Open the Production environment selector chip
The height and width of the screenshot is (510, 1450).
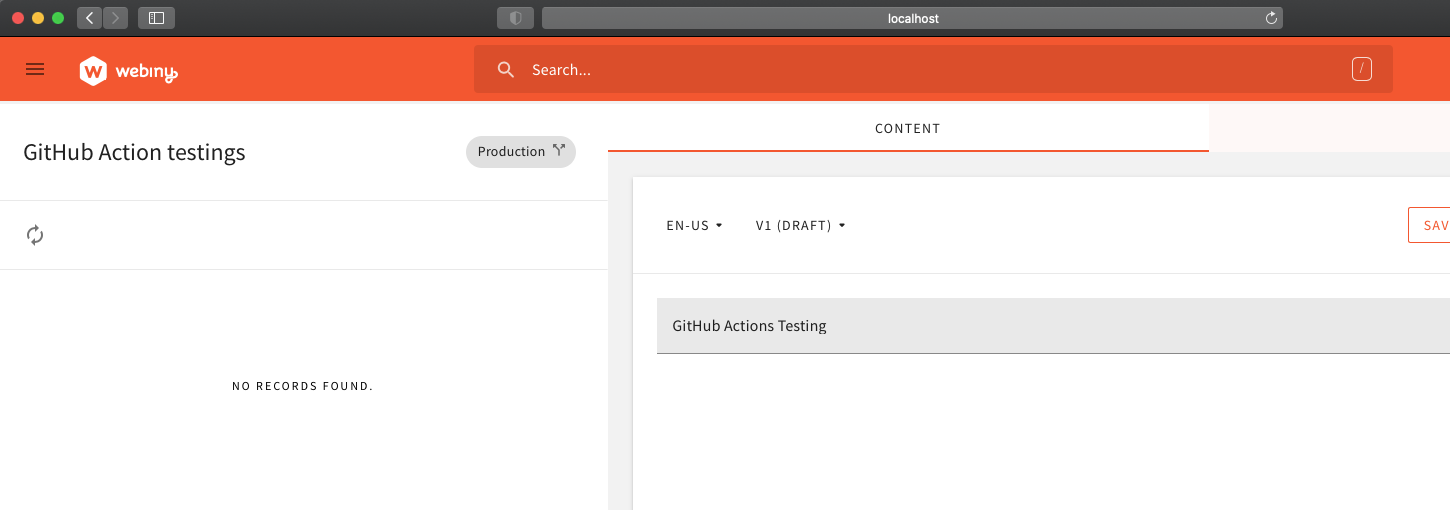tap(521, 152)
